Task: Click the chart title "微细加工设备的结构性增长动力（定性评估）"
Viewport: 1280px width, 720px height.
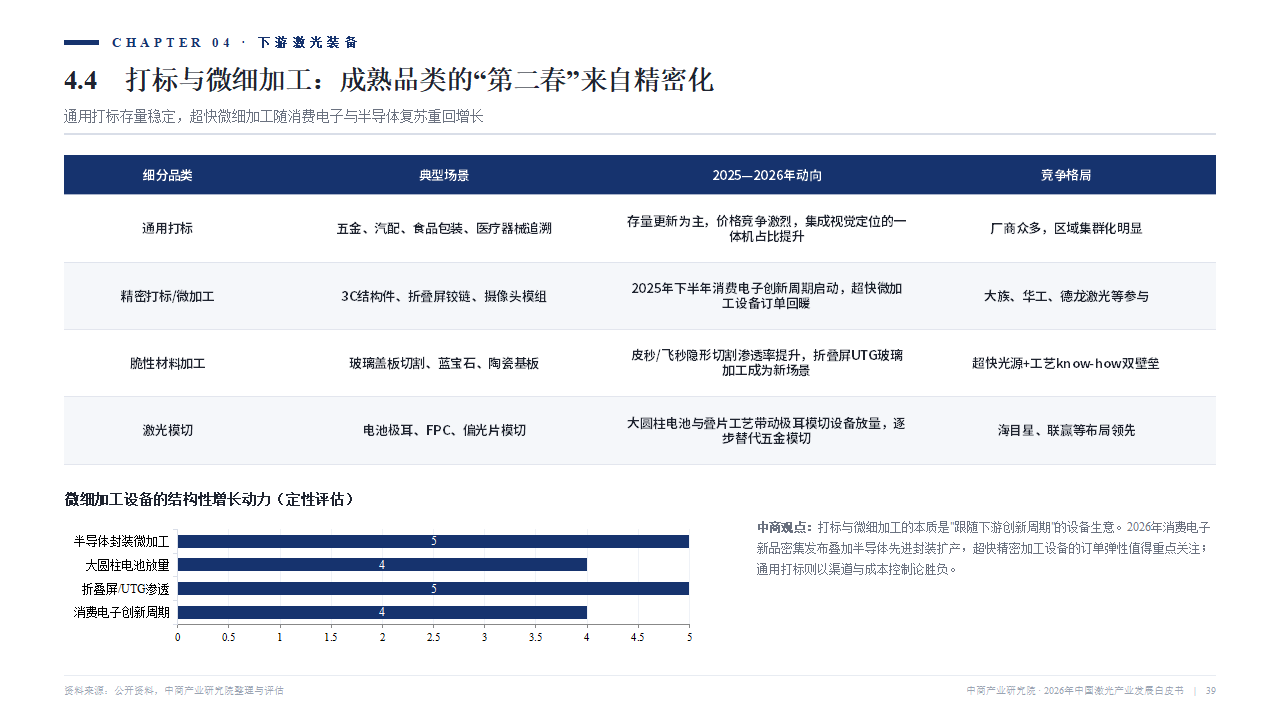Action: pos(209,499)
